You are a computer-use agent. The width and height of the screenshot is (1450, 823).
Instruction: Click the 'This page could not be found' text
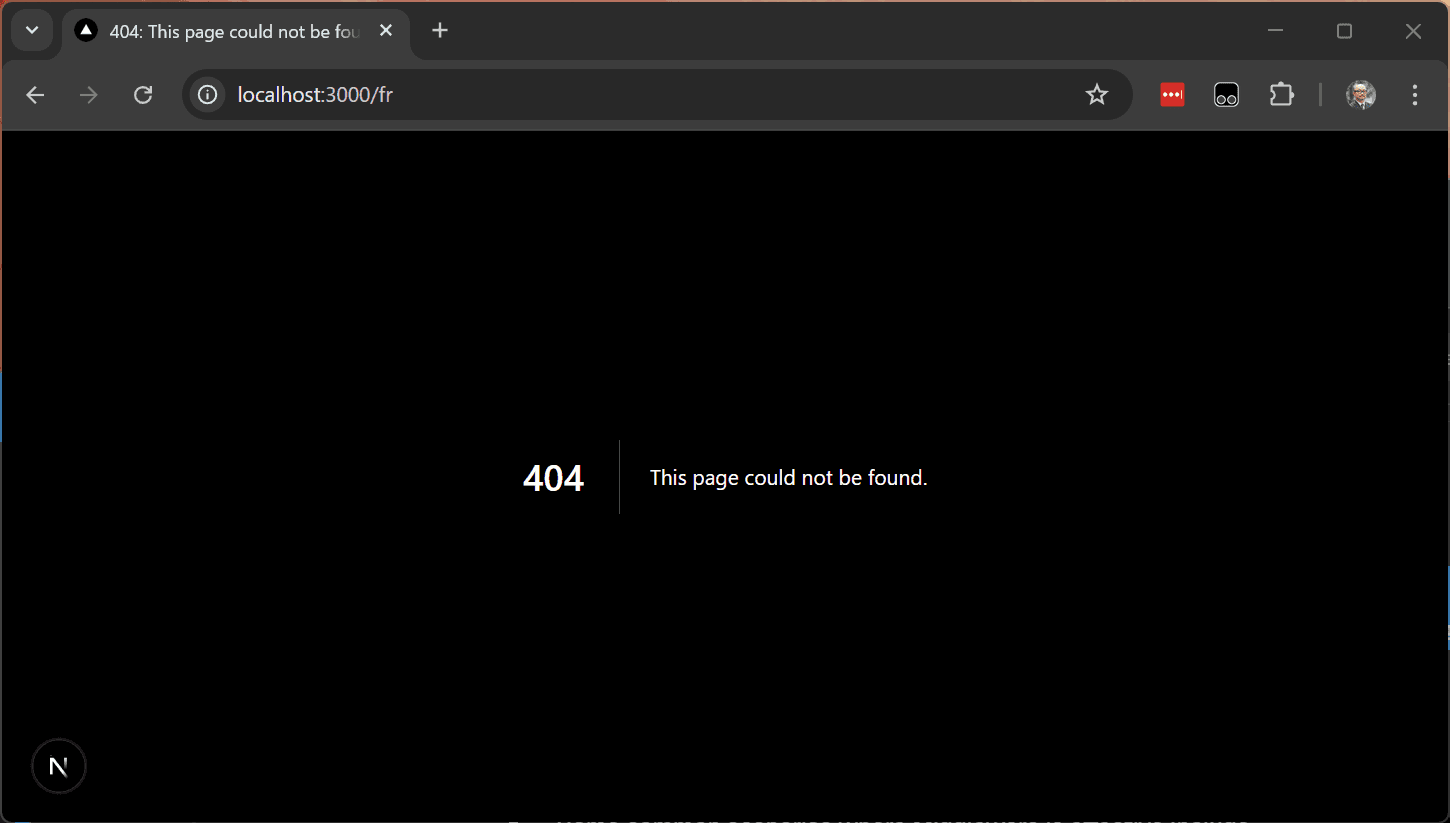[788, 478]
